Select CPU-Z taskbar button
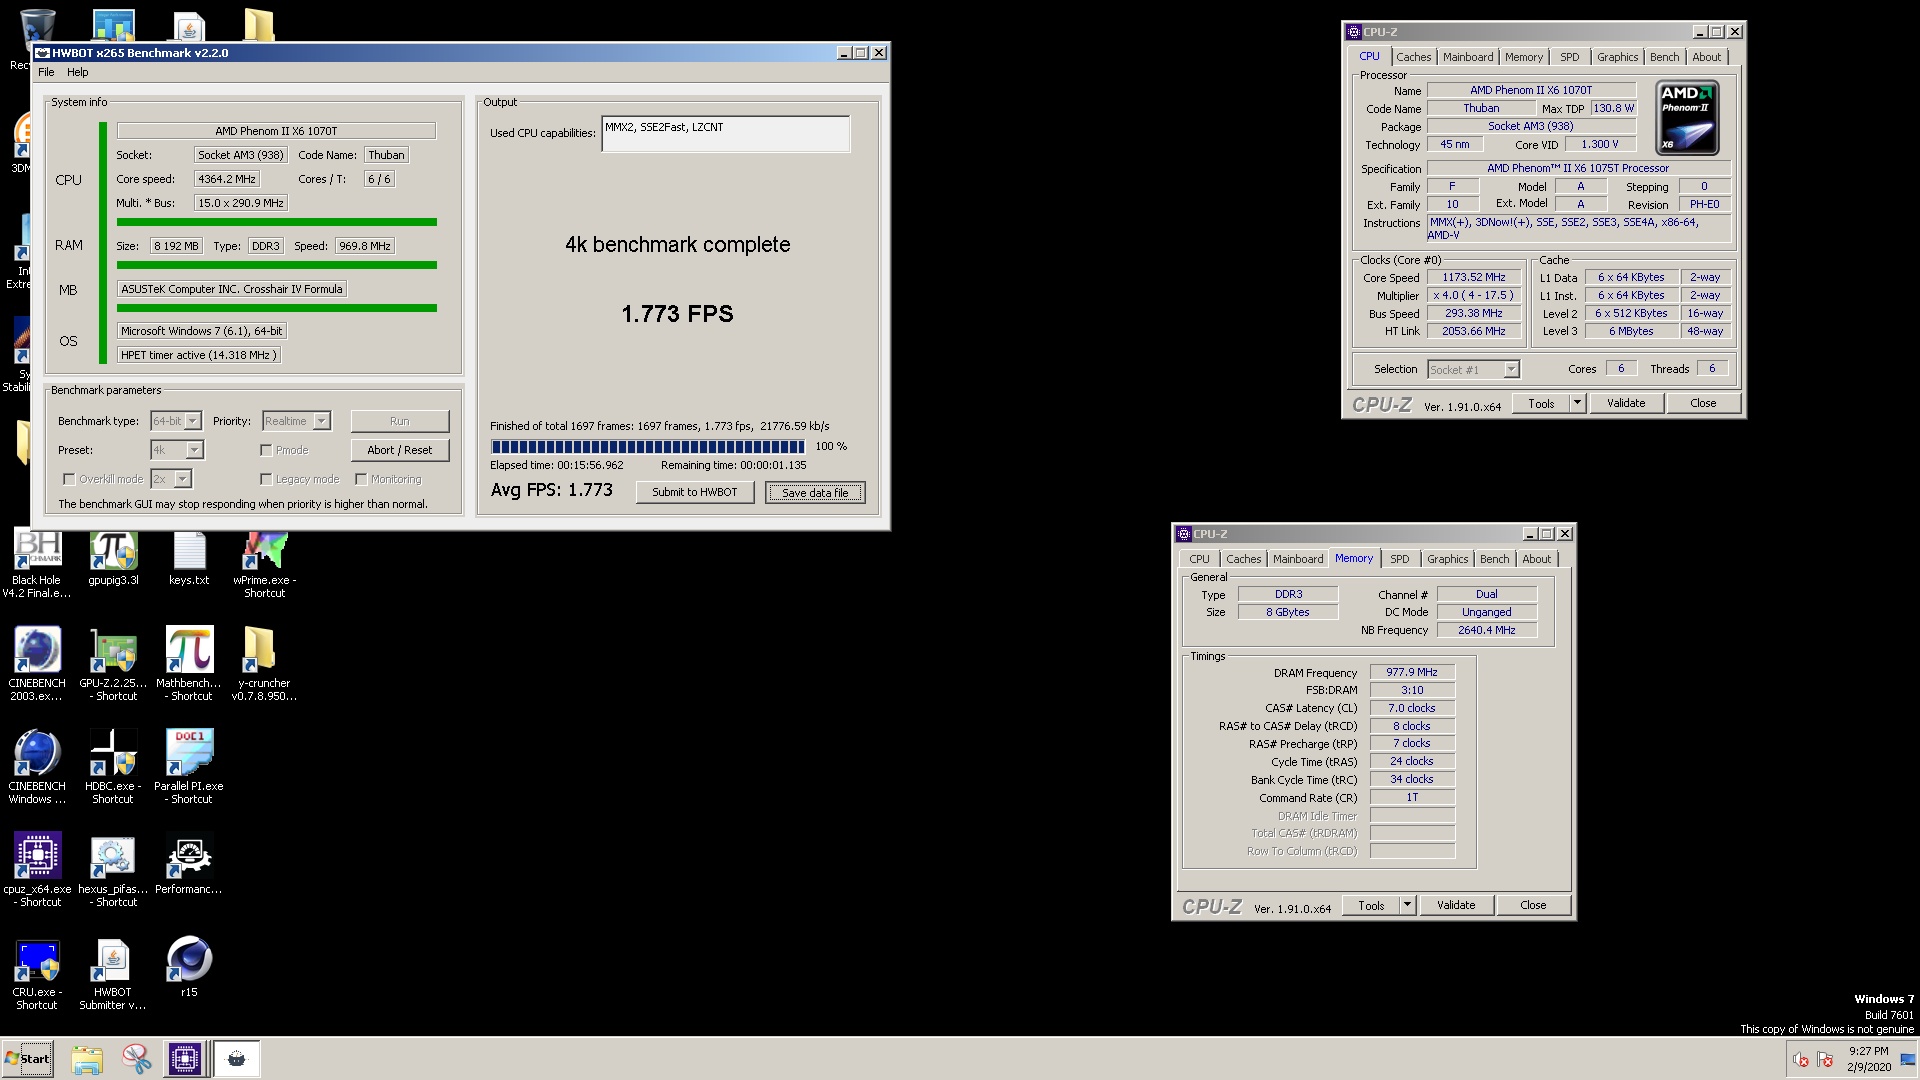 click(185, 1059)
